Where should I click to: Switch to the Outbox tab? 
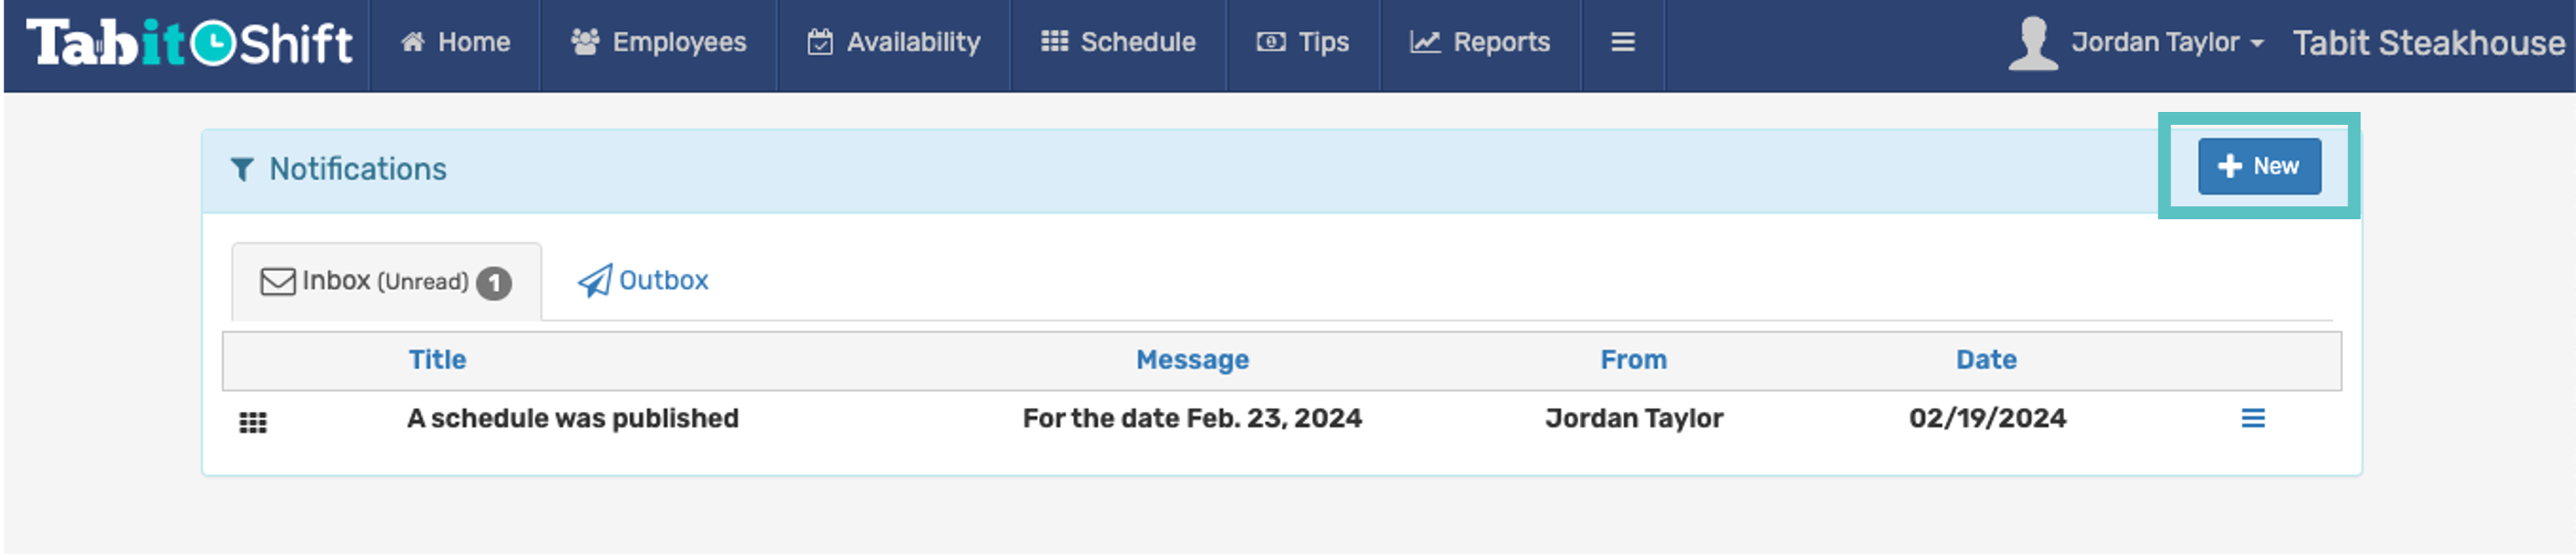point(643,281)
